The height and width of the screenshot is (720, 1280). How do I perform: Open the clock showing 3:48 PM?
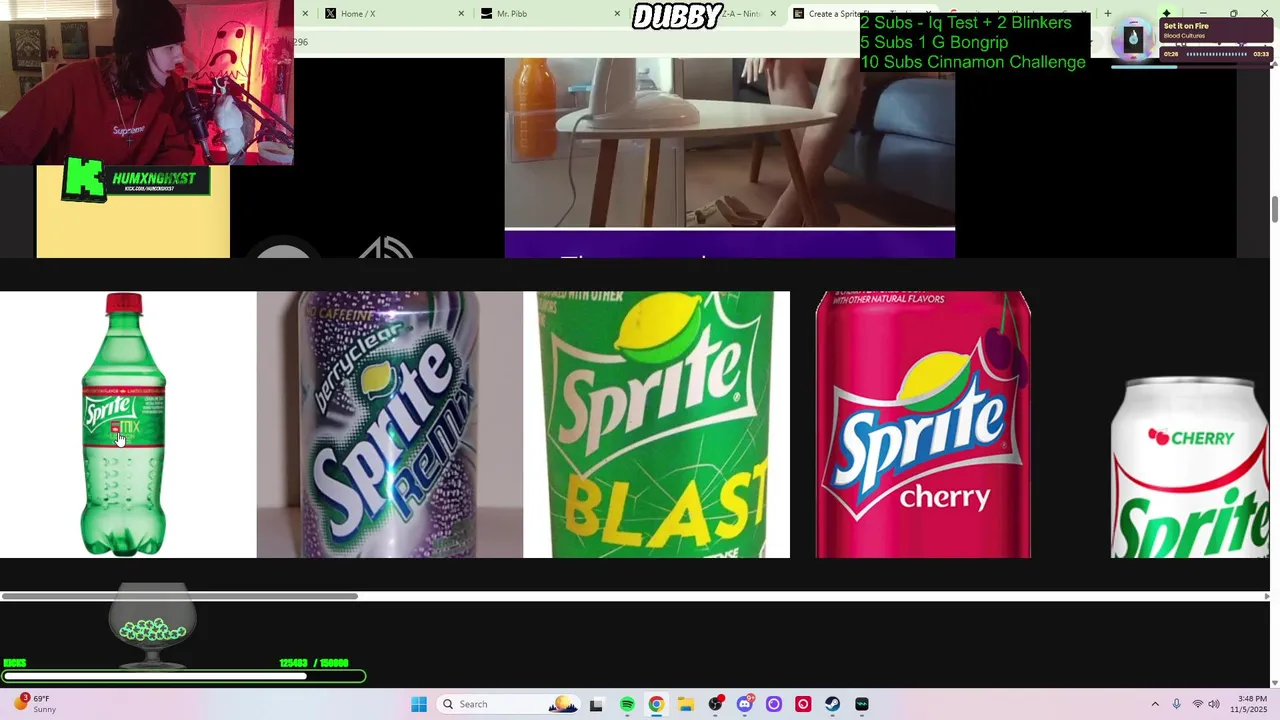1252,704
